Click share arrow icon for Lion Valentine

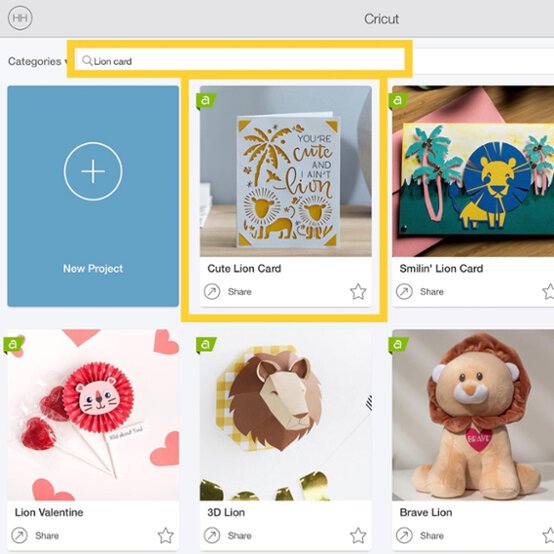pyautogui.click(x=19, y=535)
